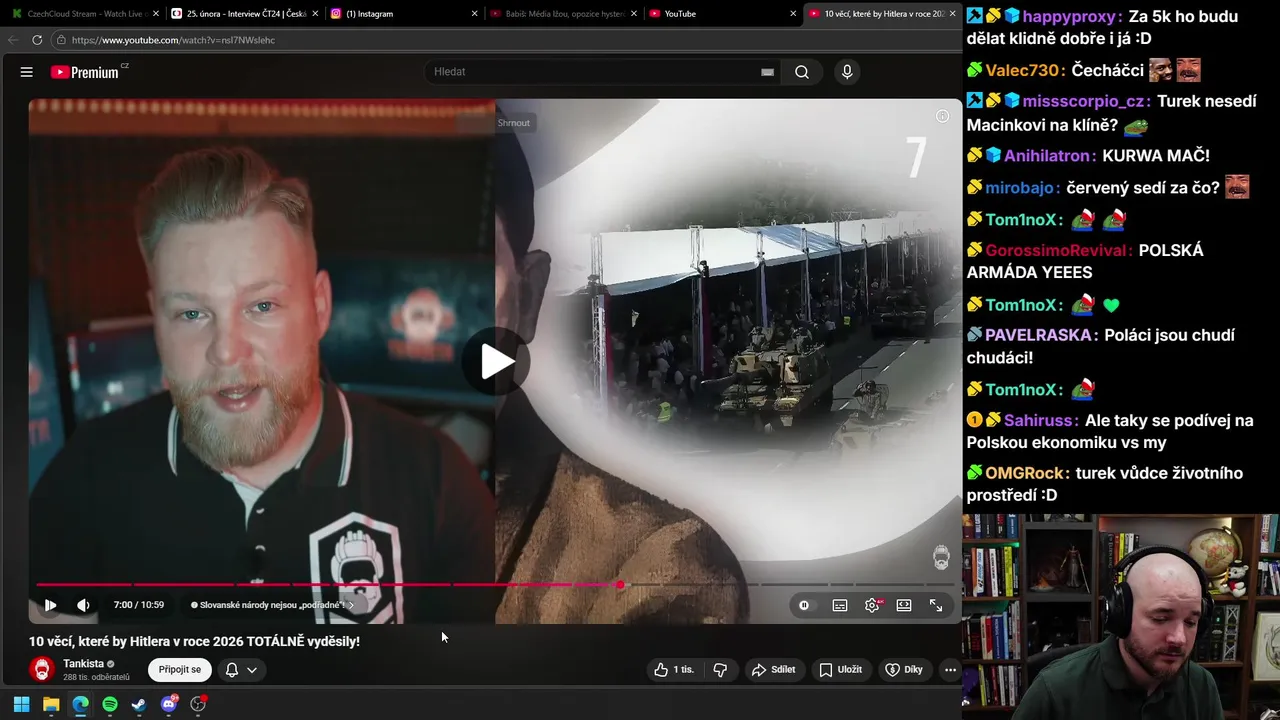
Task: Open the more actions three-dot menu
Action: (x=950, y=669)
